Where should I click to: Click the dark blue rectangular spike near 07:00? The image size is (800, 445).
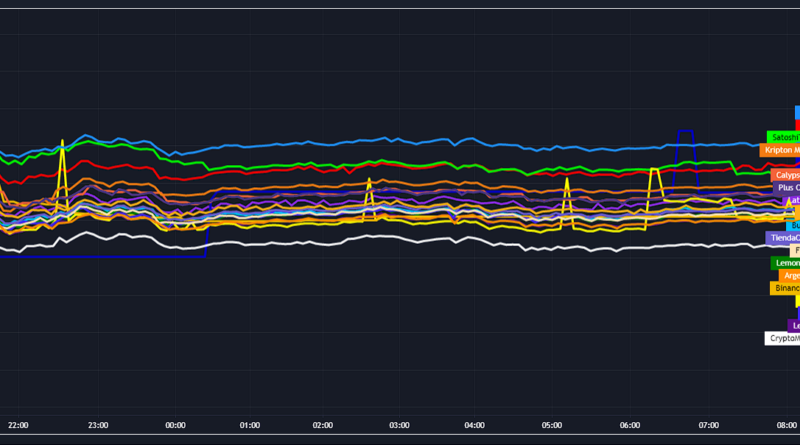coord(685,131)
